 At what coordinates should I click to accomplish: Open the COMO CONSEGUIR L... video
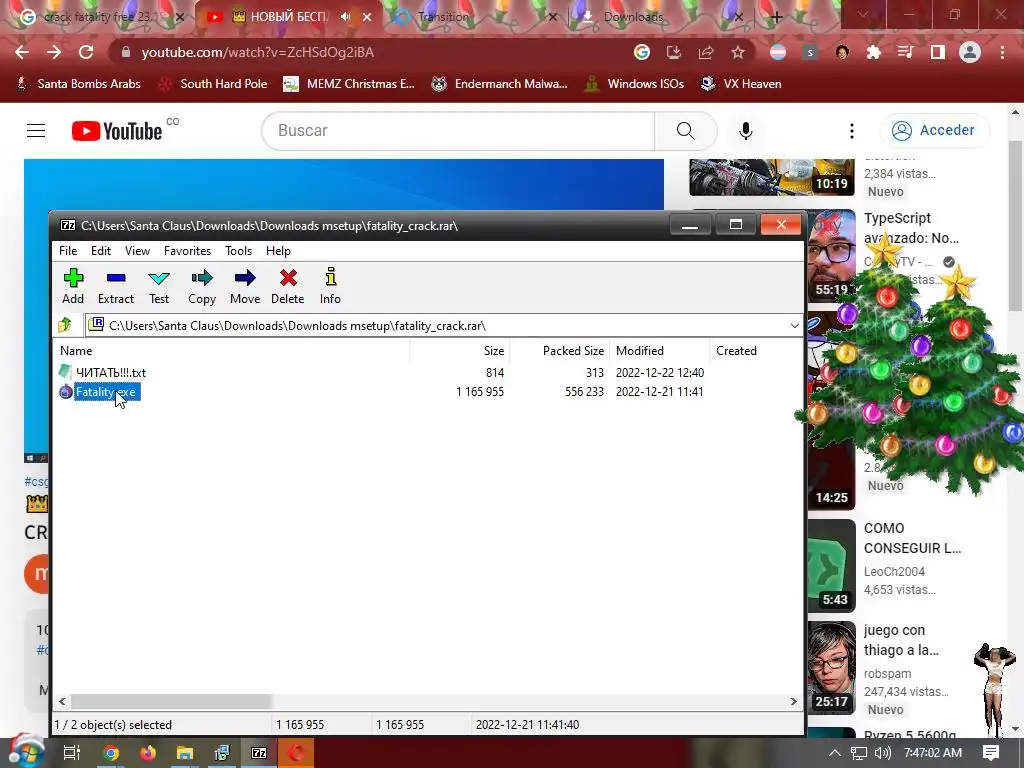pyautogui.click(x=912, y=538)
